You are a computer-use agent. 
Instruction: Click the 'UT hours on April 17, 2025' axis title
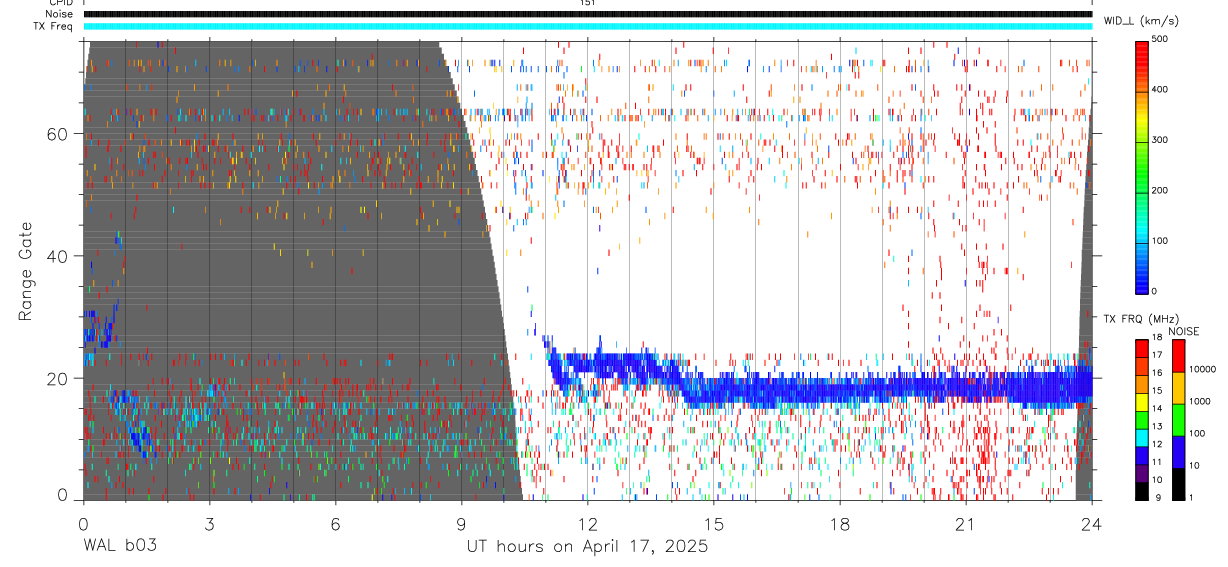[587, 546]
